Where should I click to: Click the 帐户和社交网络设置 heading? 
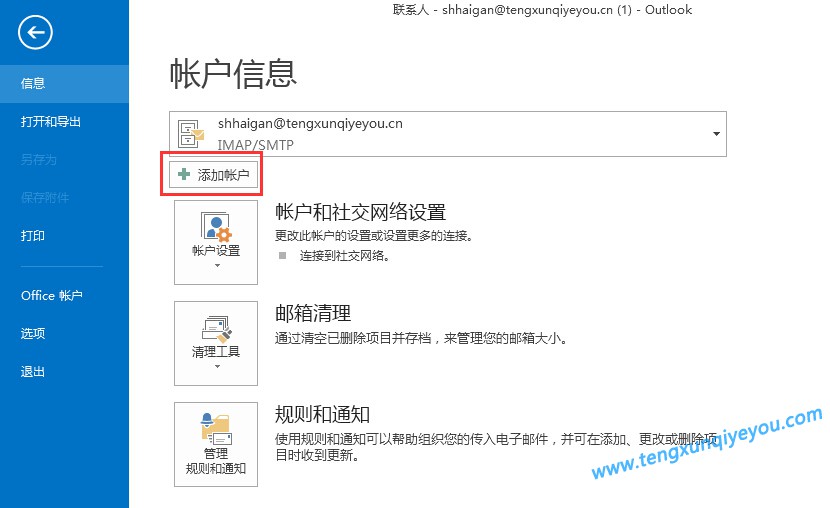click(x=360, y=212)
